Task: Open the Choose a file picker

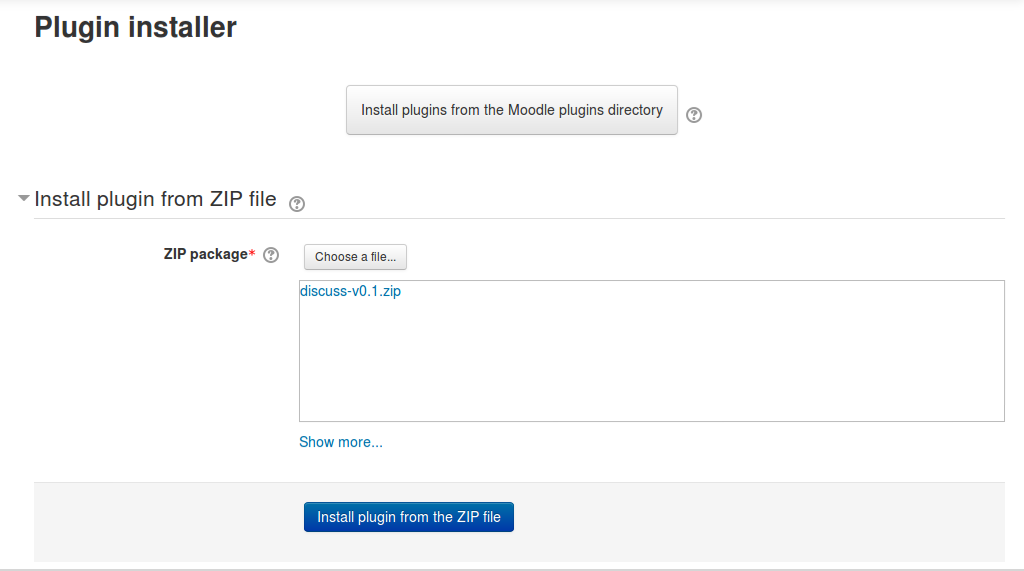Action: 355,257
